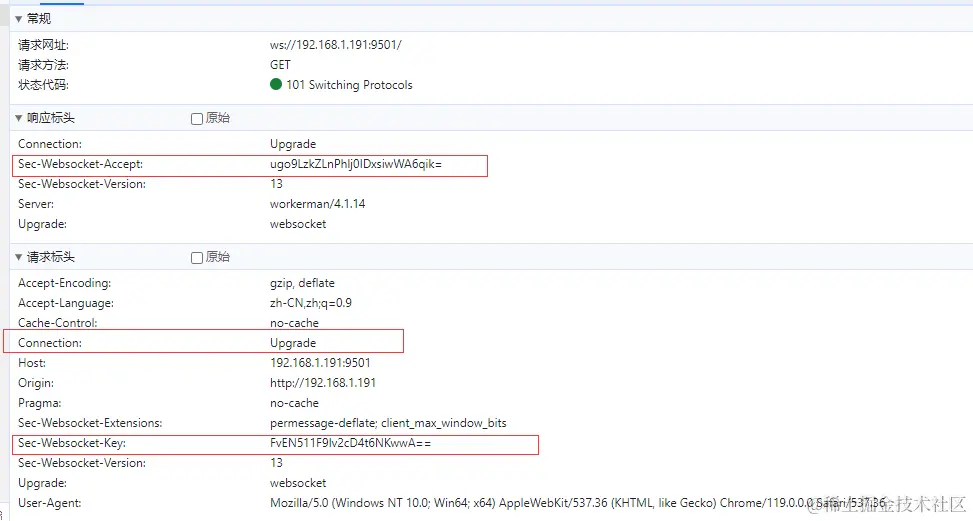Collapse the 响应标头 section
Viewport: 973px width, 521px height.
19,118
